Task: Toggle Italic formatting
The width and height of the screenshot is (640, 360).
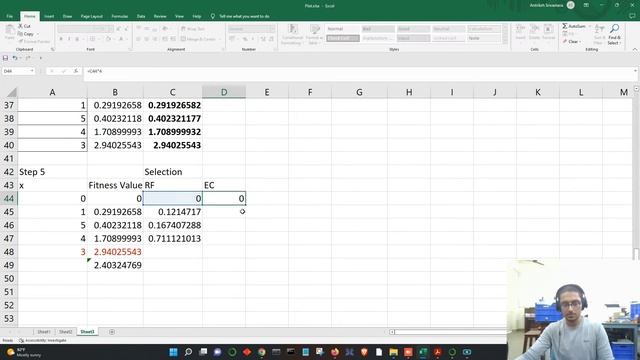Action: point(69,39)
